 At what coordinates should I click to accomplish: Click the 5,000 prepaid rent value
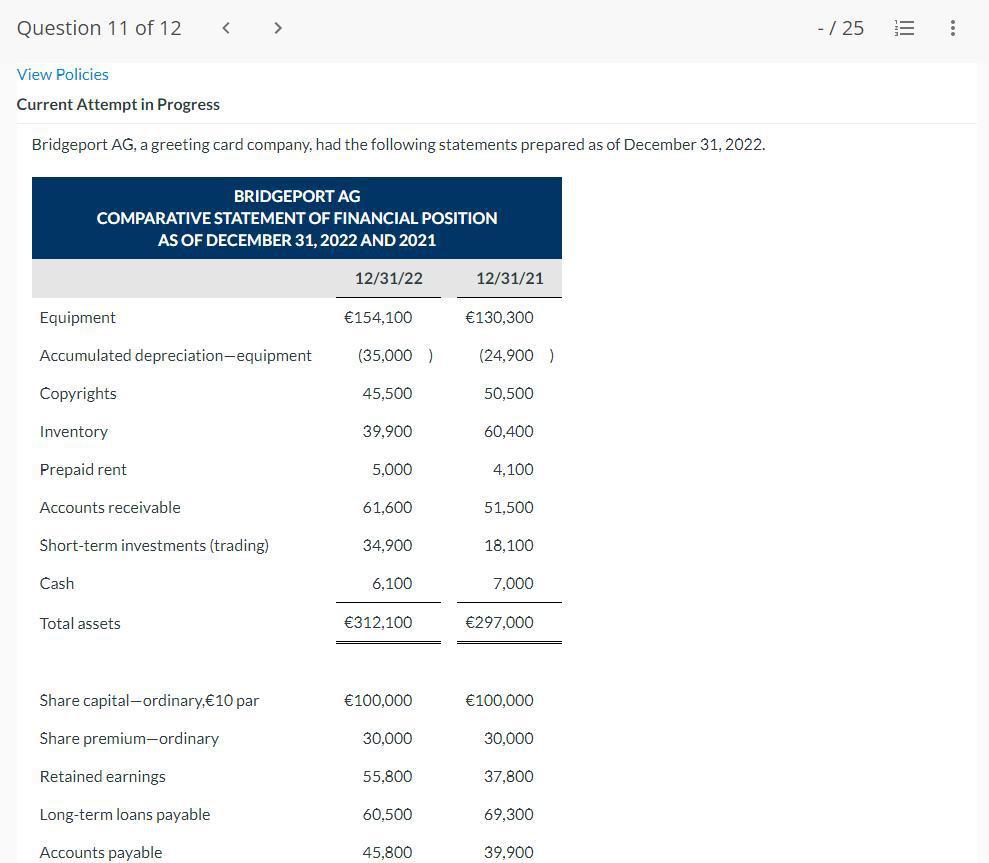(x=392, y=469)
